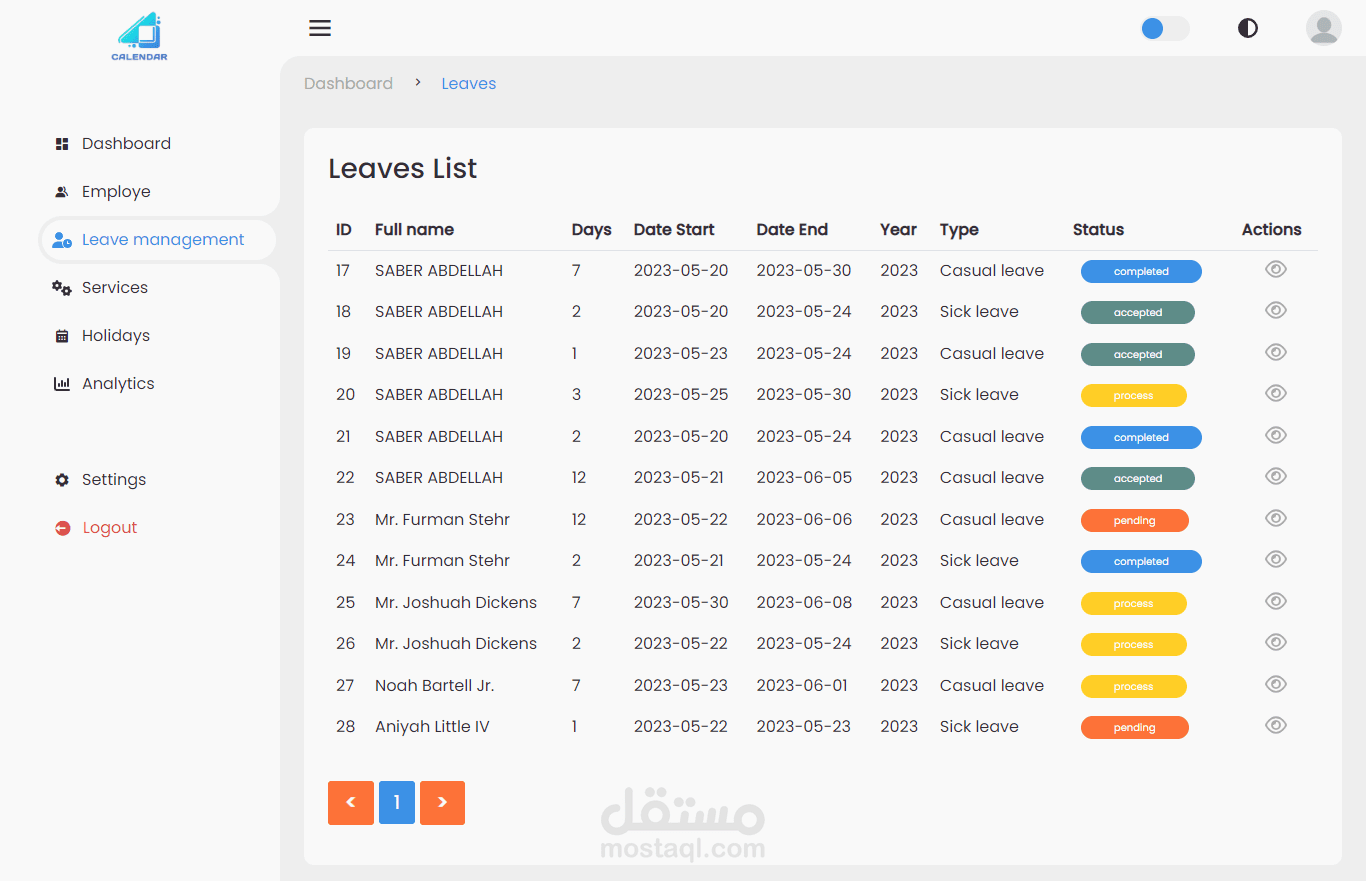The width and height of the screenshot is (1366, 881).
Task: Select page 1 in pagination
Action: click(x=396, y=803)
